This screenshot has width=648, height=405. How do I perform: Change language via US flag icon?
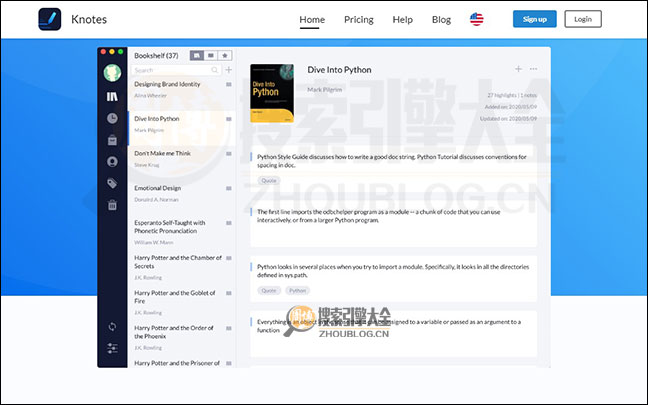pos(476,19)
